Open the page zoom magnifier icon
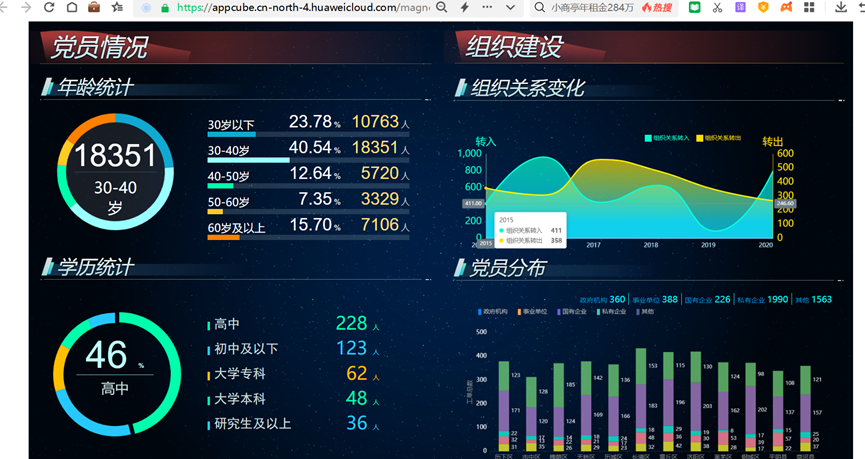This screenshot has width=865, height=459. pyautogui.click(x=441, y=7)
